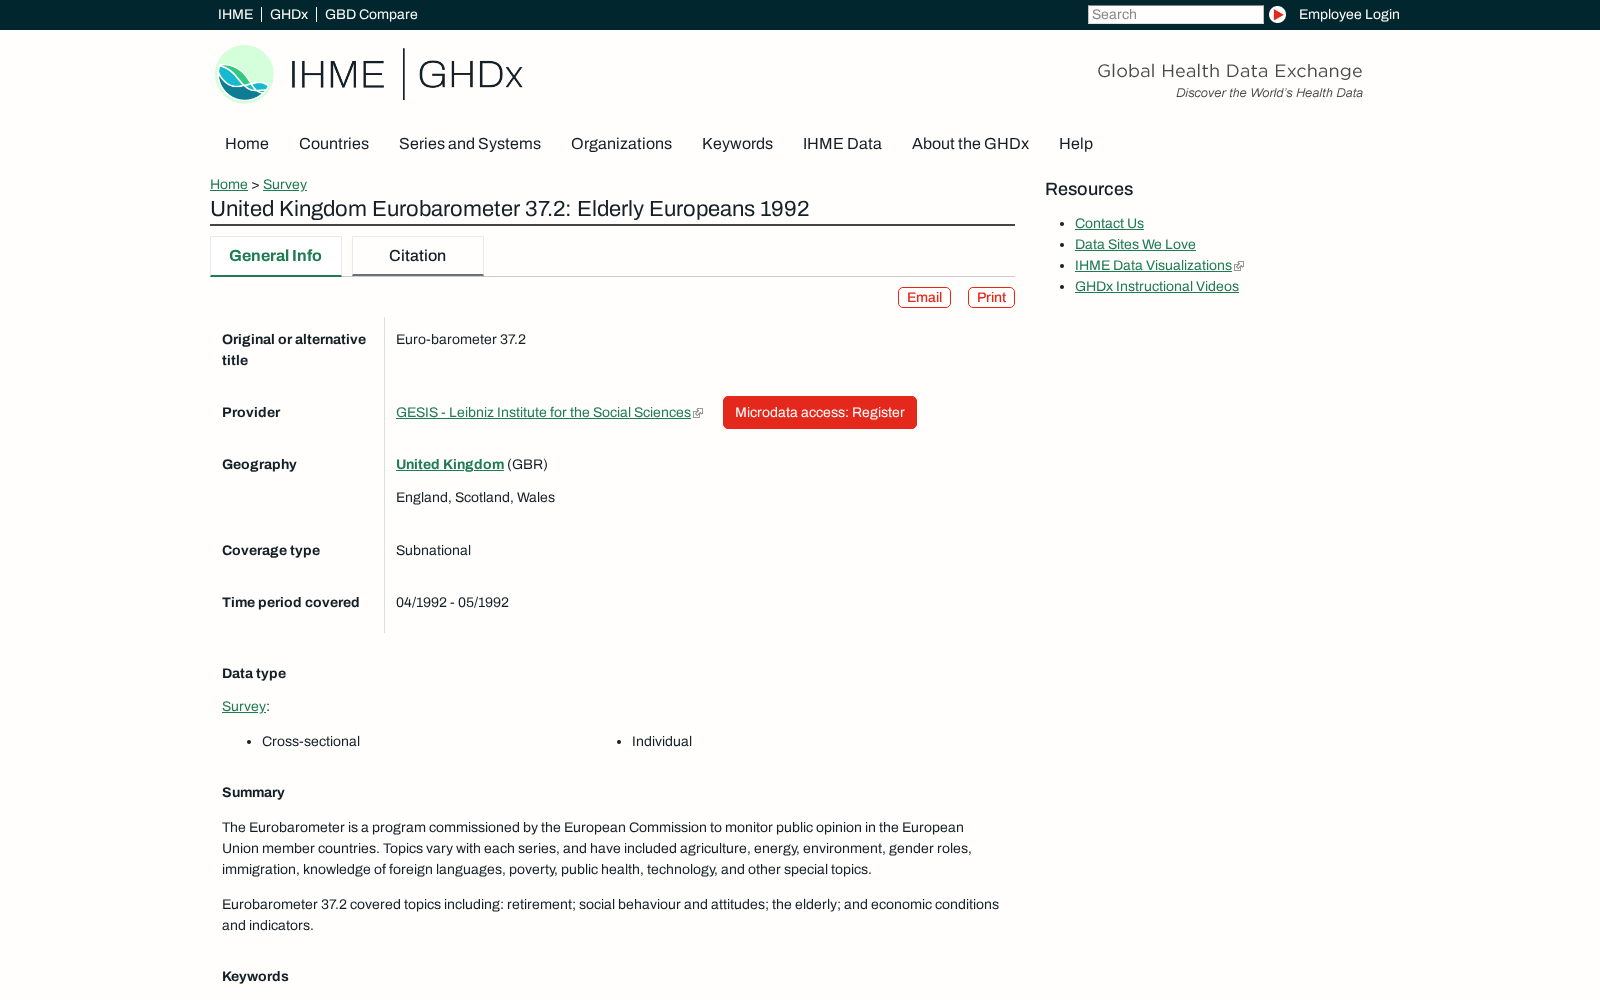Click the IHME globe logo icon
The height and width of the screenshot is (1000, 1600).
point(244,74)
